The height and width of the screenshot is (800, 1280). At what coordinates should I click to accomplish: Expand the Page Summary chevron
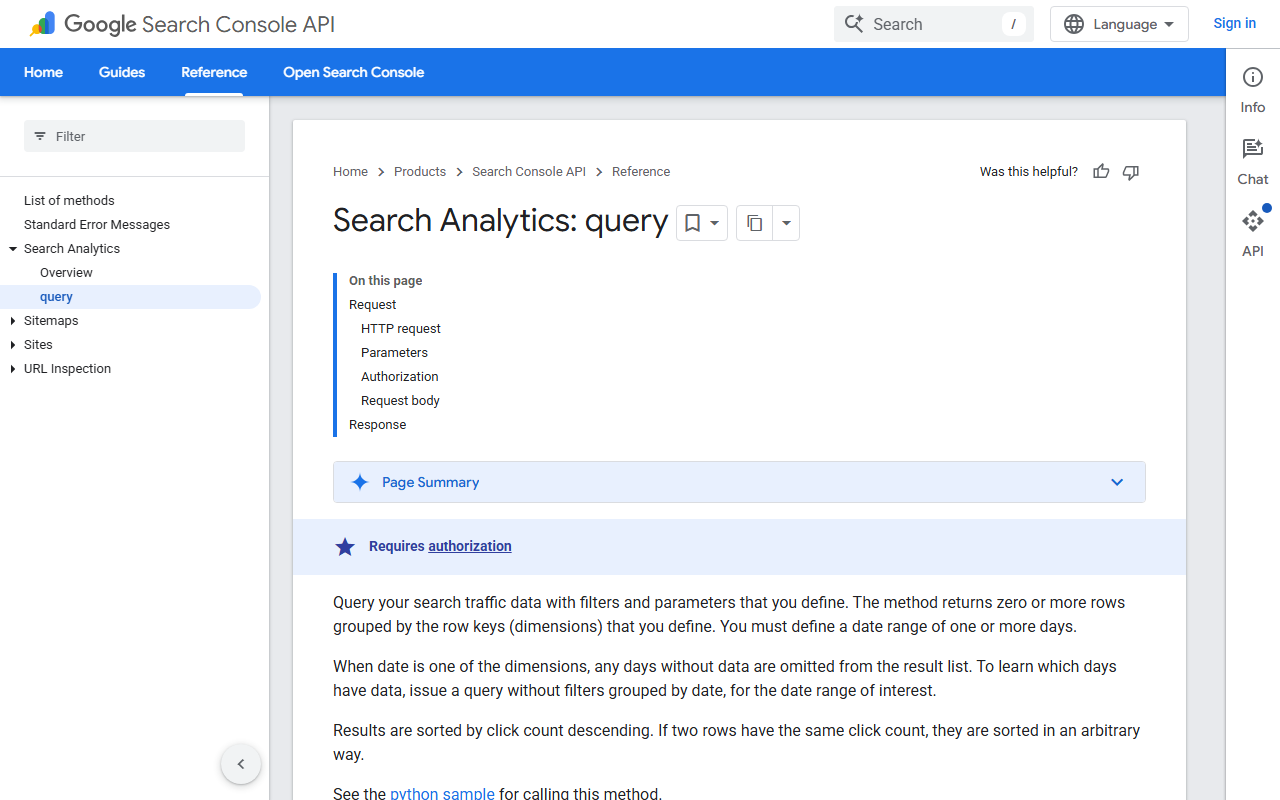[1117, 482]
